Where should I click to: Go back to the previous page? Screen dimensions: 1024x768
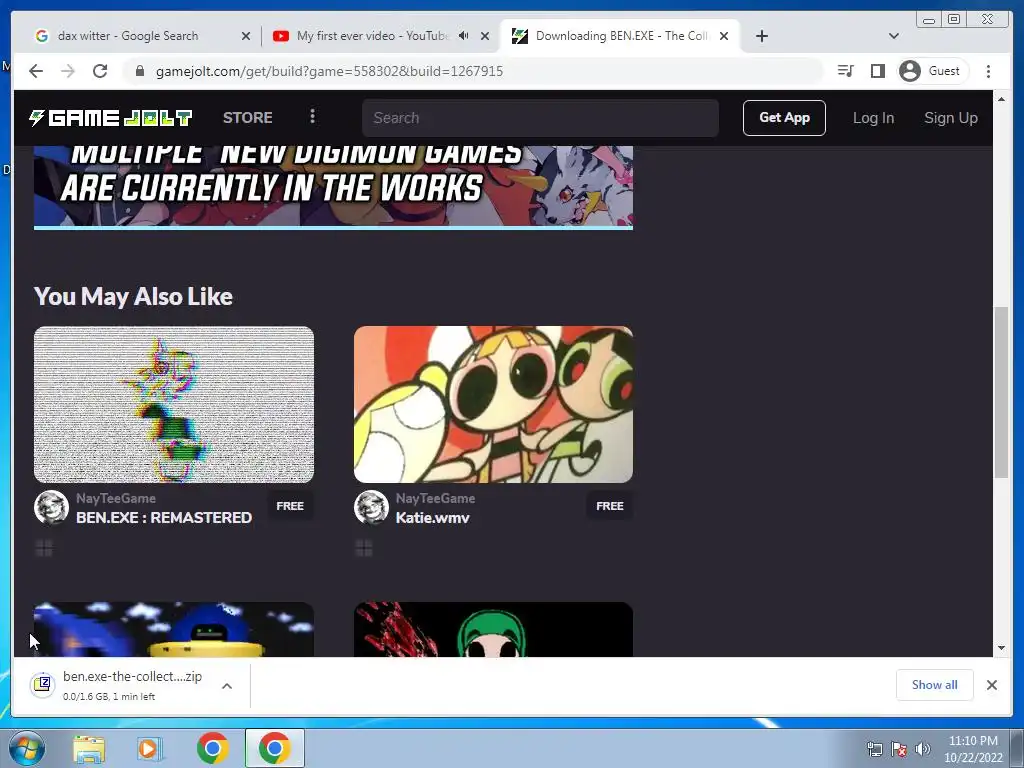pos(36,71)
